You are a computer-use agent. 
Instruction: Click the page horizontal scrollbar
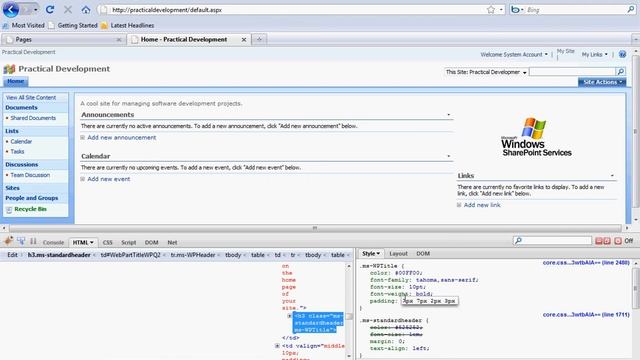pos(315,228)
